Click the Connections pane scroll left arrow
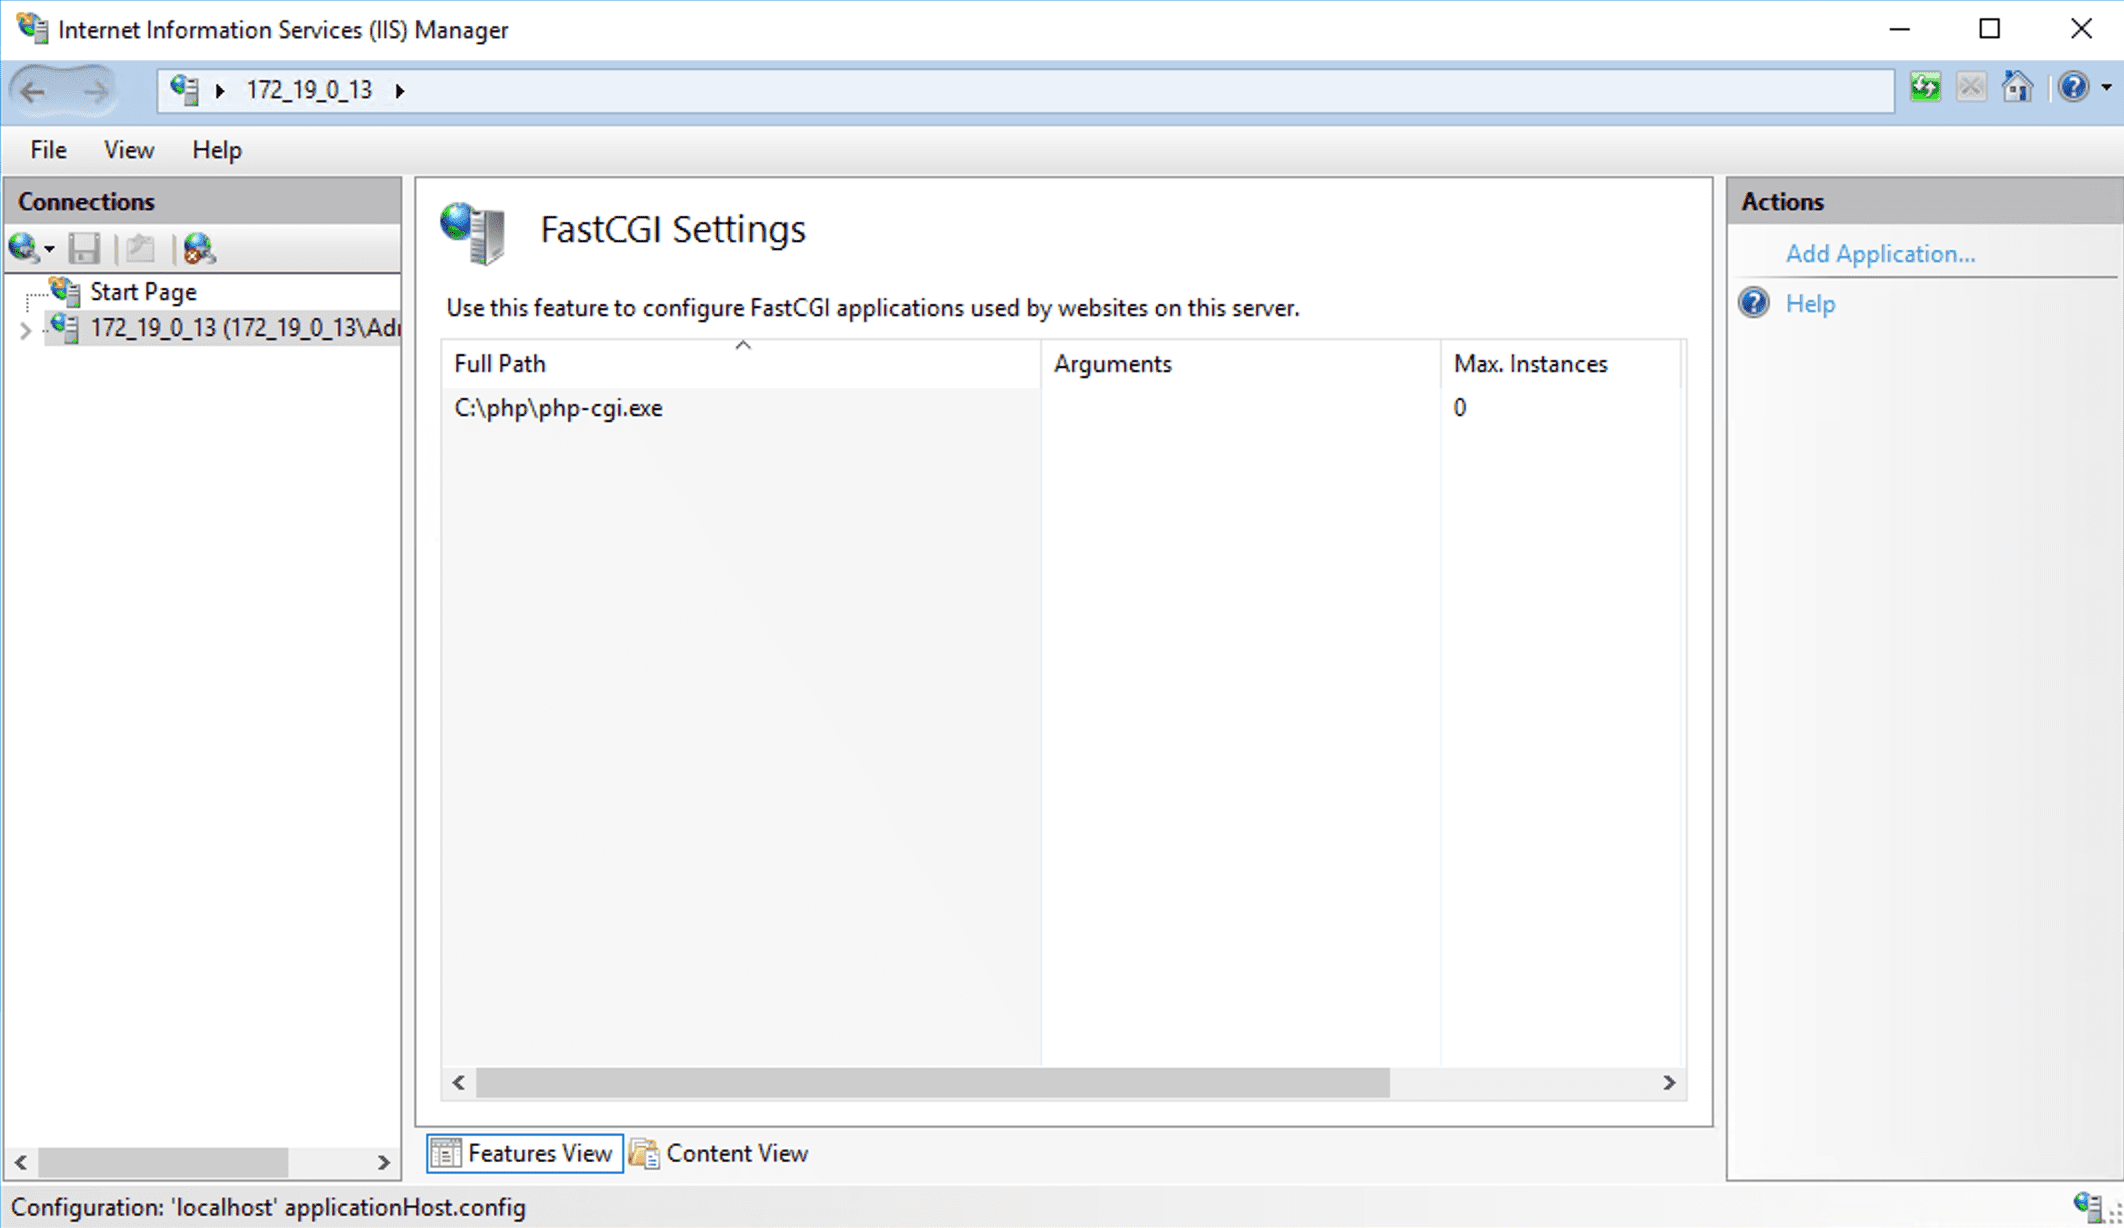2124x1228 pixels. click(21, 1162)
